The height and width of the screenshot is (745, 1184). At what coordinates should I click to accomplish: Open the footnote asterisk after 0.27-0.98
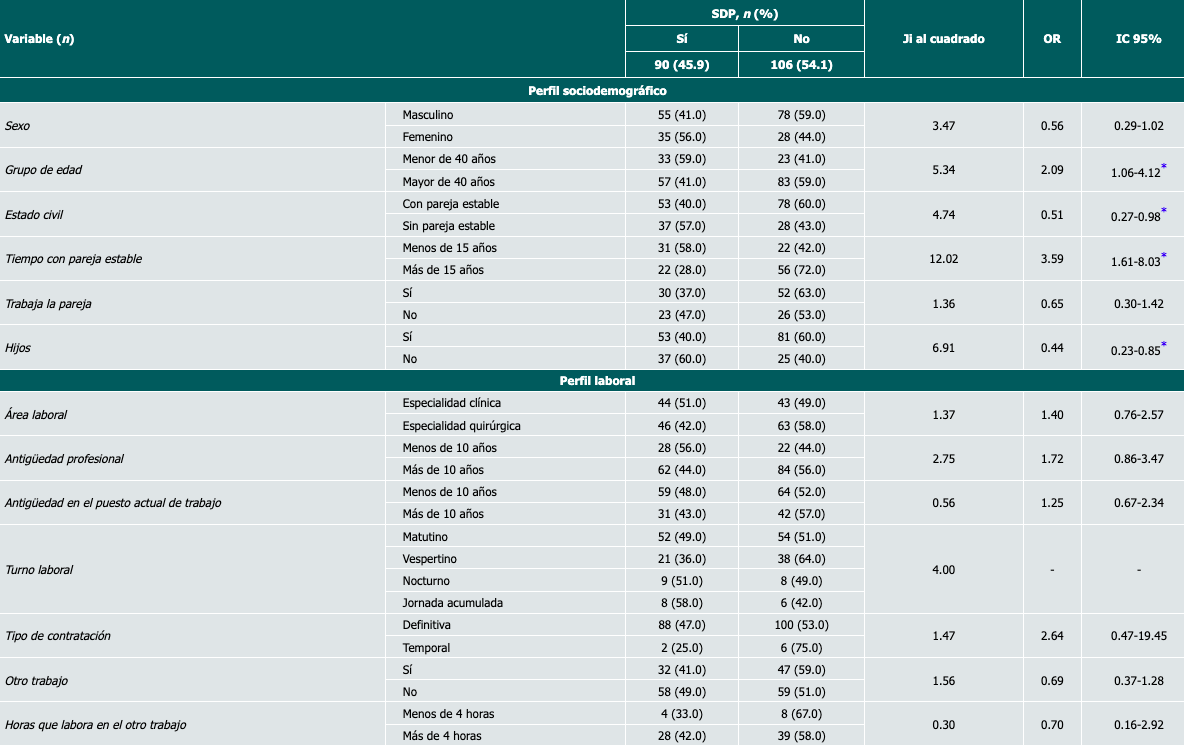coord(1163,211)
